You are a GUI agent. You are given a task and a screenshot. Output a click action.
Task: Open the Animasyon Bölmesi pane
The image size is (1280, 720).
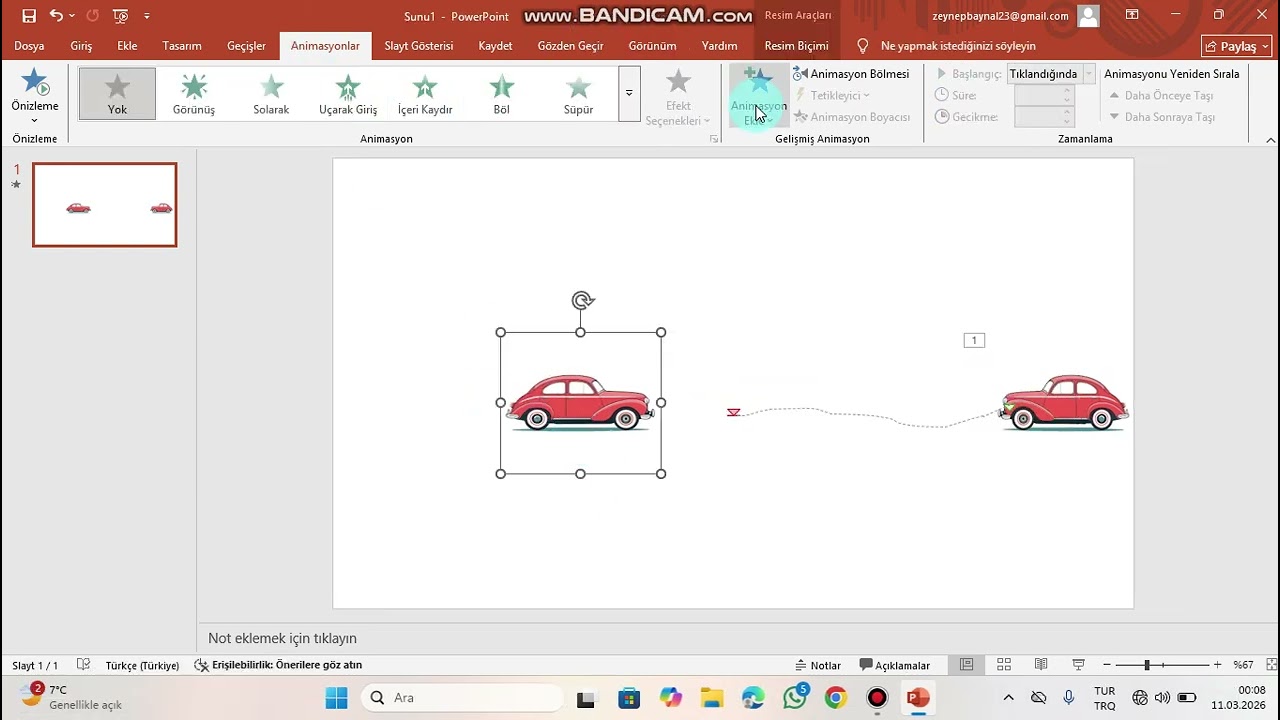coord(851,74)
